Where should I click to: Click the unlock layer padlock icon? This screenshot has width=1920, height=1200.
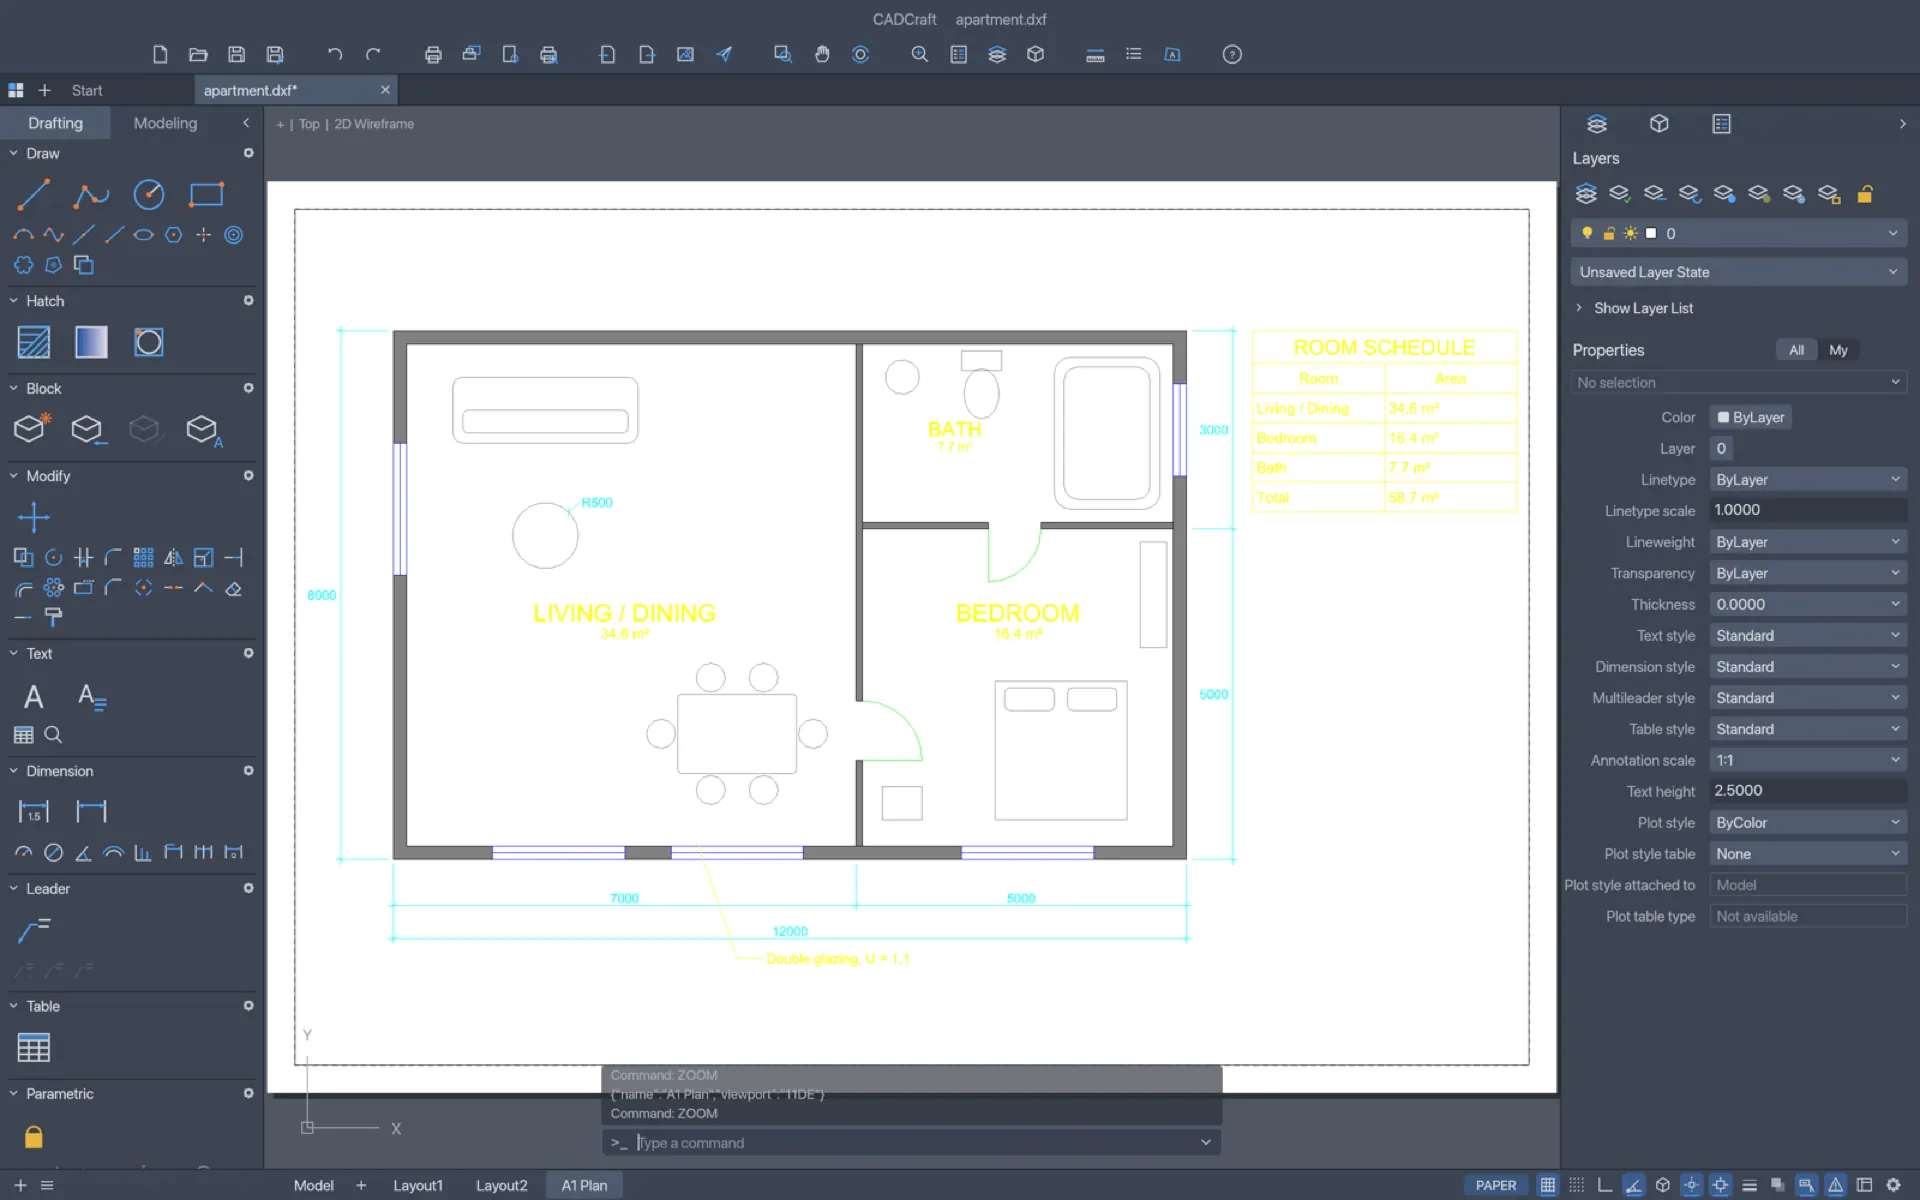tap(1865, 194)
